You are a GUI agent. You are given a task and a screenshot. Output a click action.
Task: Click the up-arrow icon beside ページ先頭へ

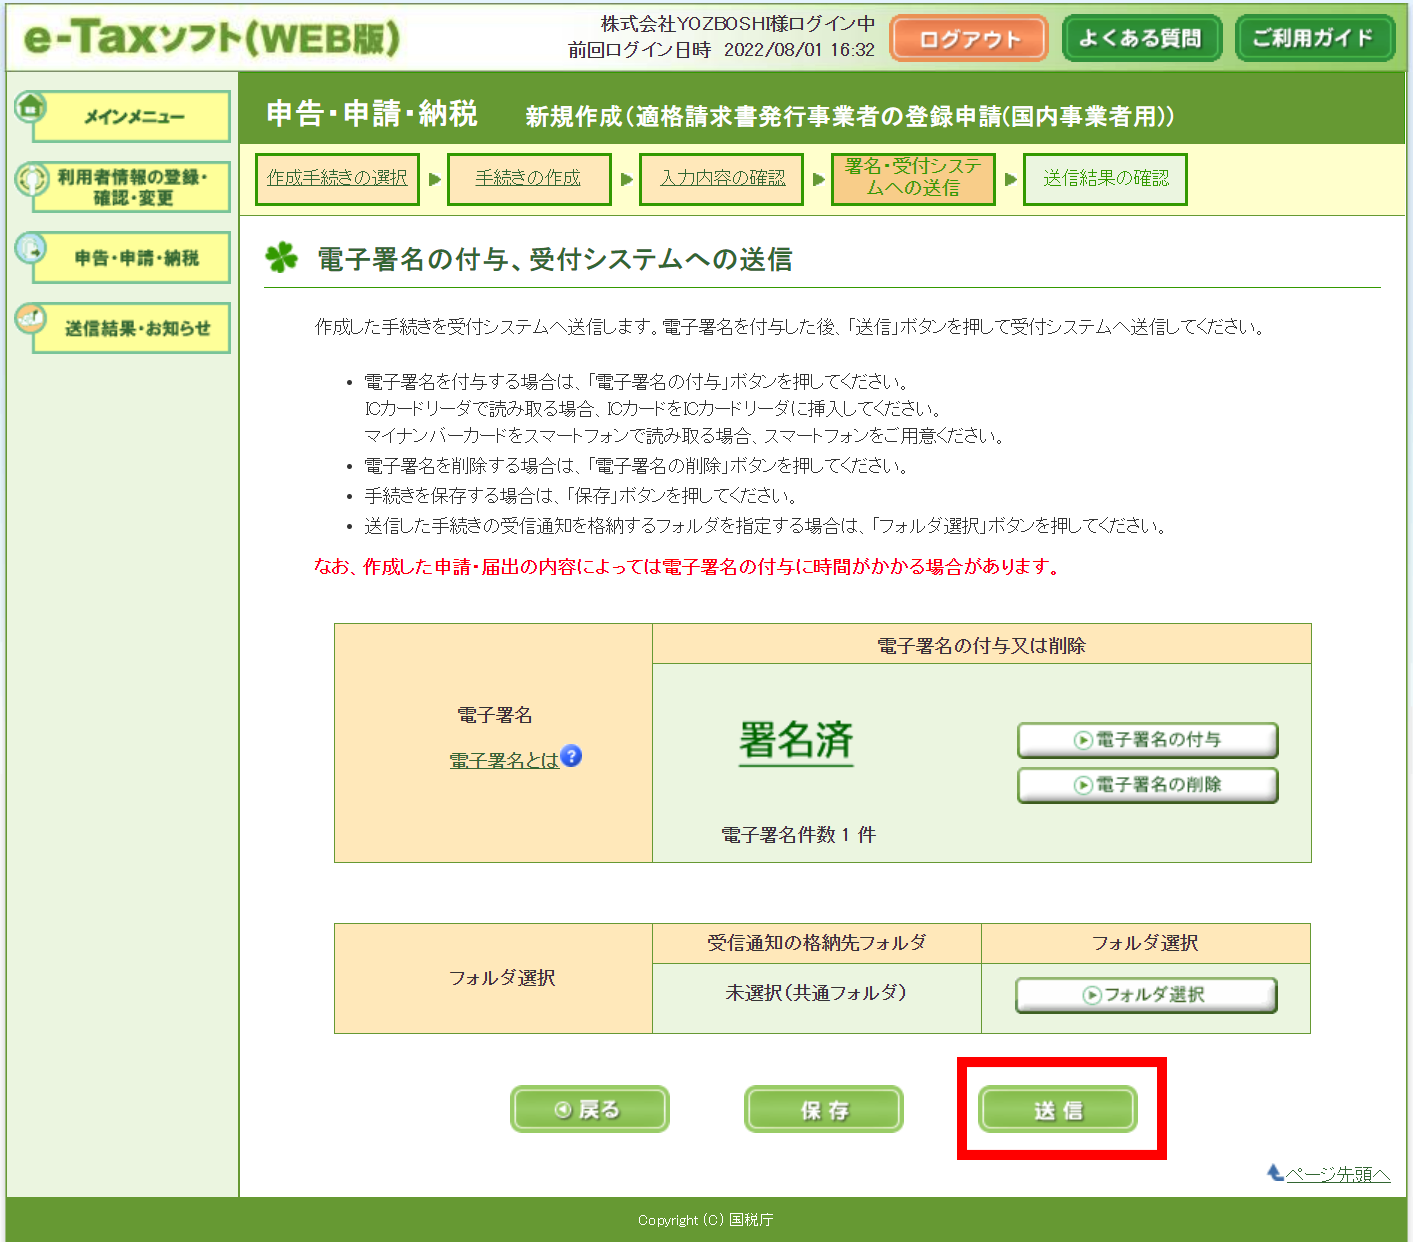[x=1275, y=1172]
